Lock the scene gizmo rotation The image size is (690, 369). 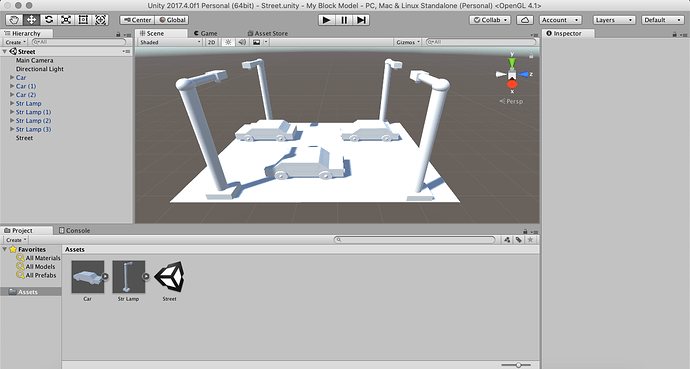tap(531, 56)
